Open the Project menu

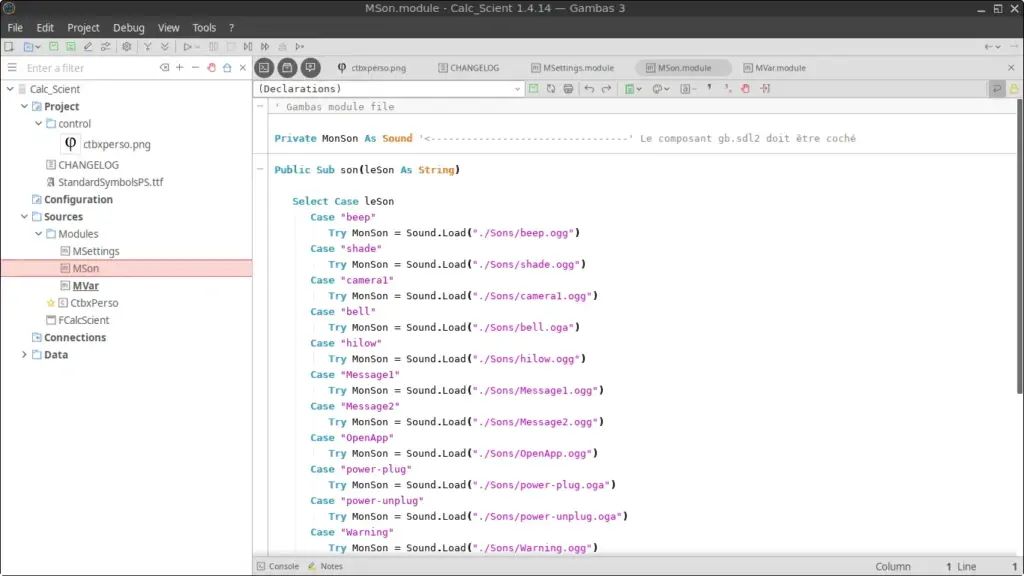click(83, 27)
